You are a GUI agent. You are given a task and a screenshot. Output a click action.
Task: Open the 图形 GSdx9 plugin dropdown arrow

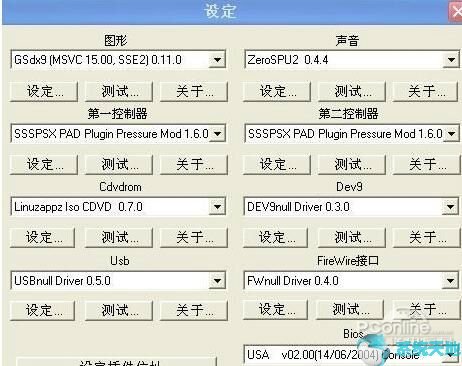pyautogui.click(x=217, y=60)
